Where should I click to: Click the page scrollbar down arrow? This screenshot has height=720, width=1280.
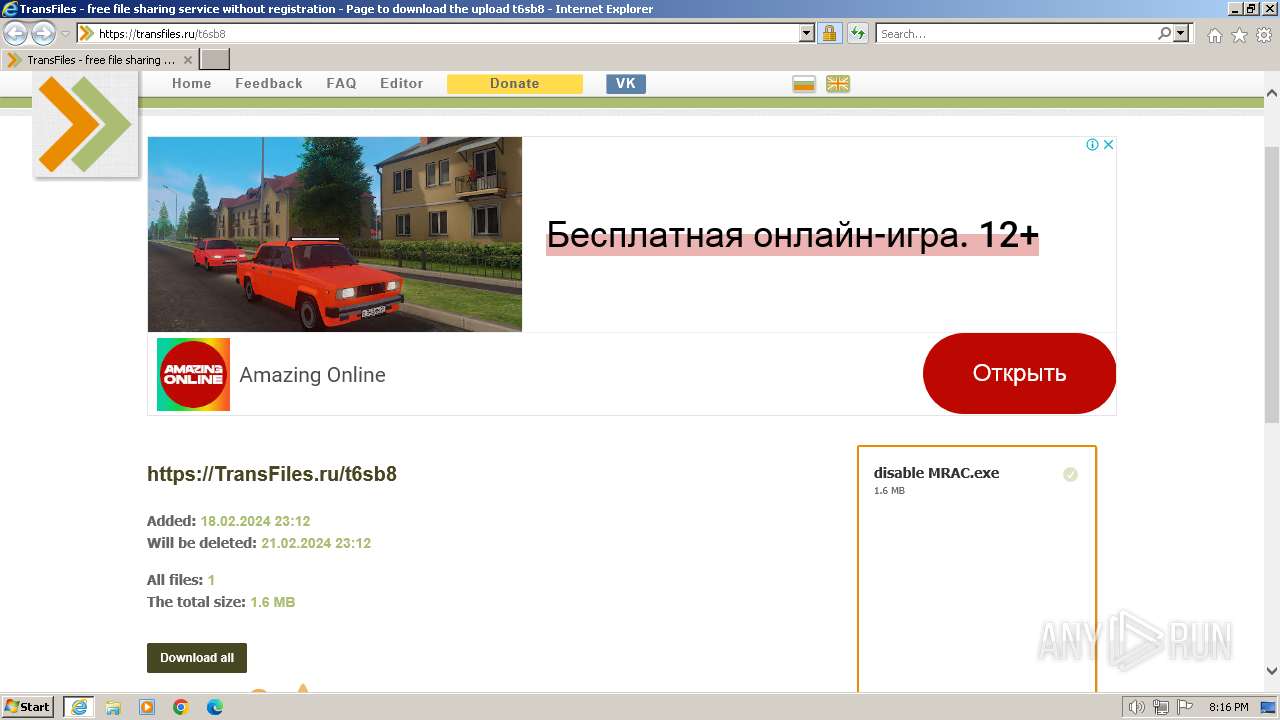tap(1272, 671)
